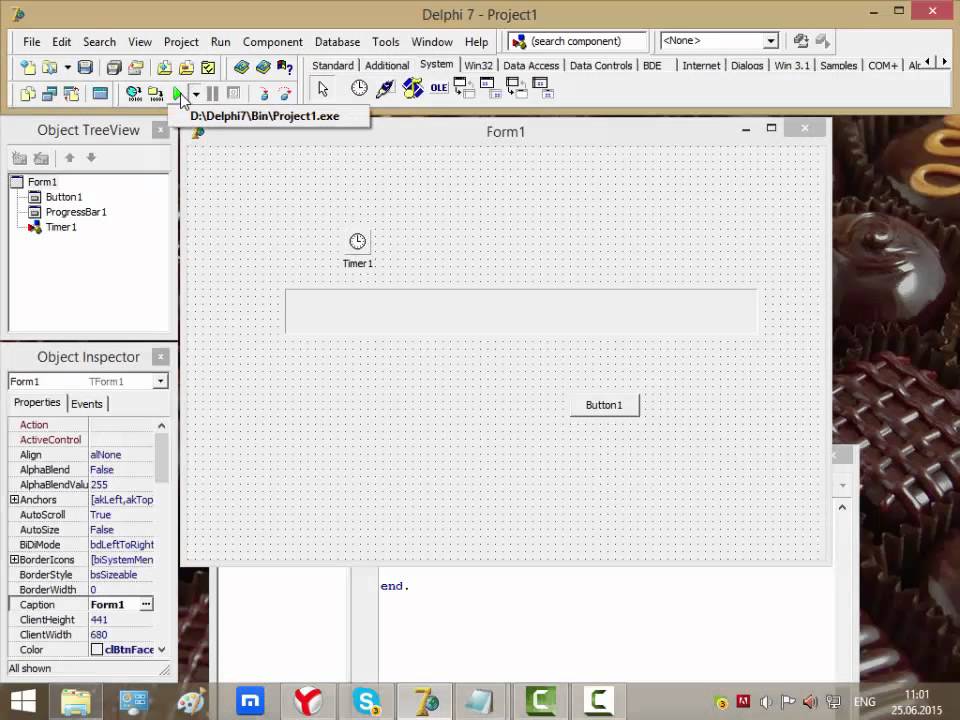The height and width of the screenshot is (720, 960).
Task: Open the Project menu
Action: point(181,42)
